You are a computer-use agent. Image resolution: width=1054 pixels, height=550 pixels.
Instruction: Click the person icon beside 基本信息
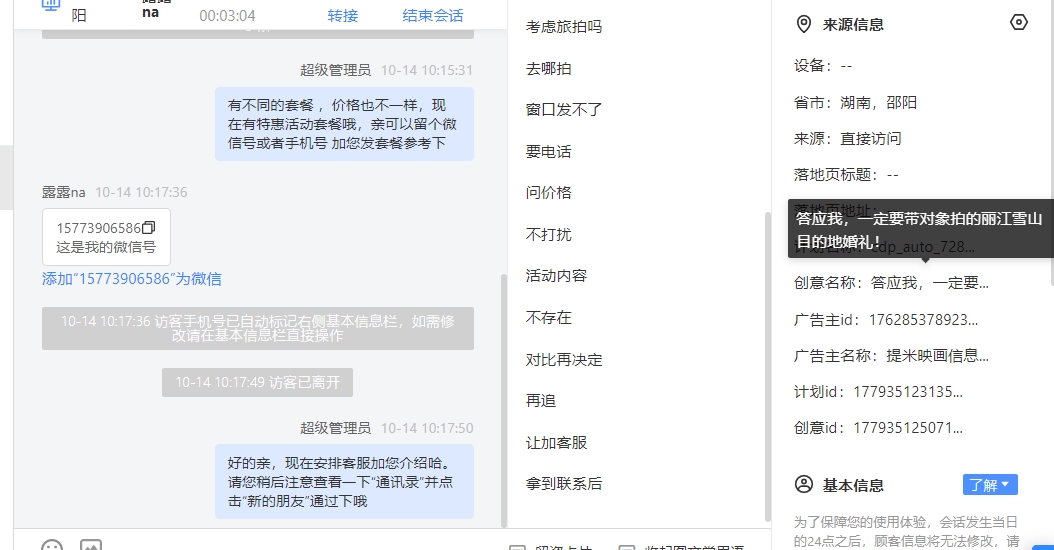[x=803, y=484]
